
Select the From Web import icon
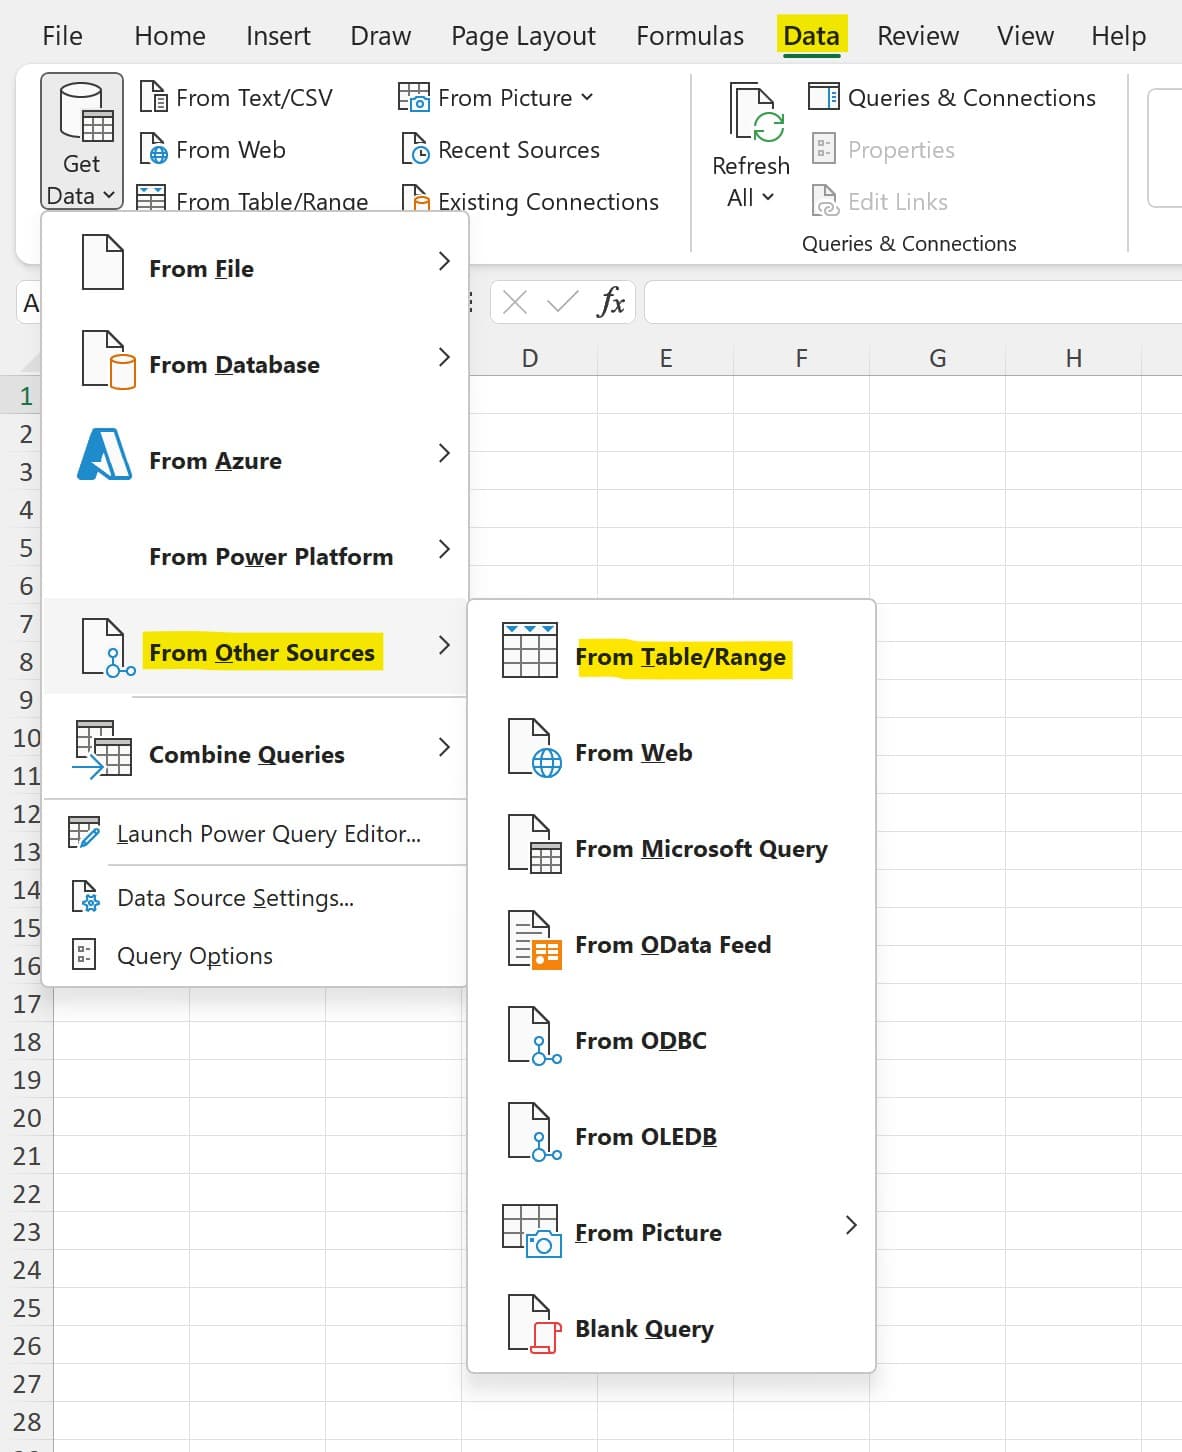tap(156, 149)
